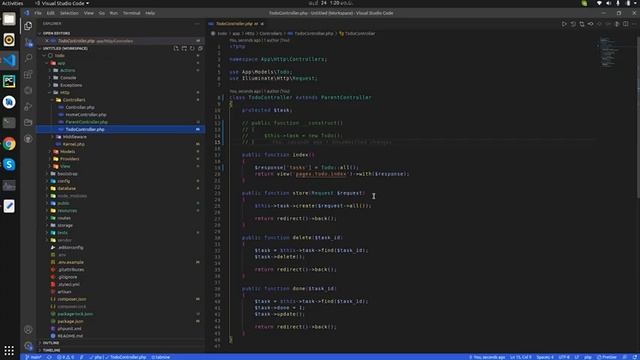Open Activities overview in top bar
The image size is (640, 360).
pos(12,3)
